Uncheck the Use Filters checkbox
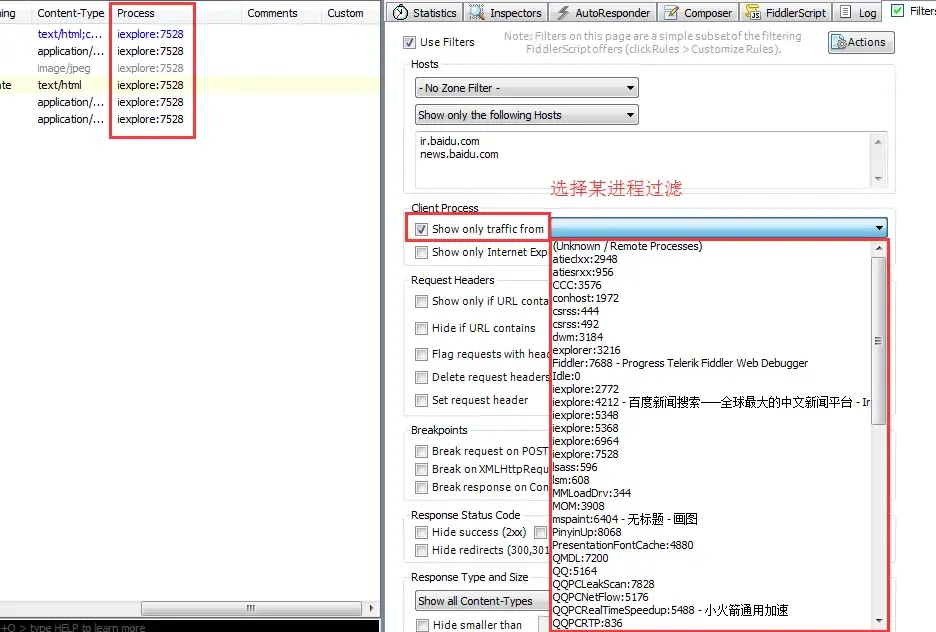The height and width of the screenshot is (632, 936). coord(409,42)
